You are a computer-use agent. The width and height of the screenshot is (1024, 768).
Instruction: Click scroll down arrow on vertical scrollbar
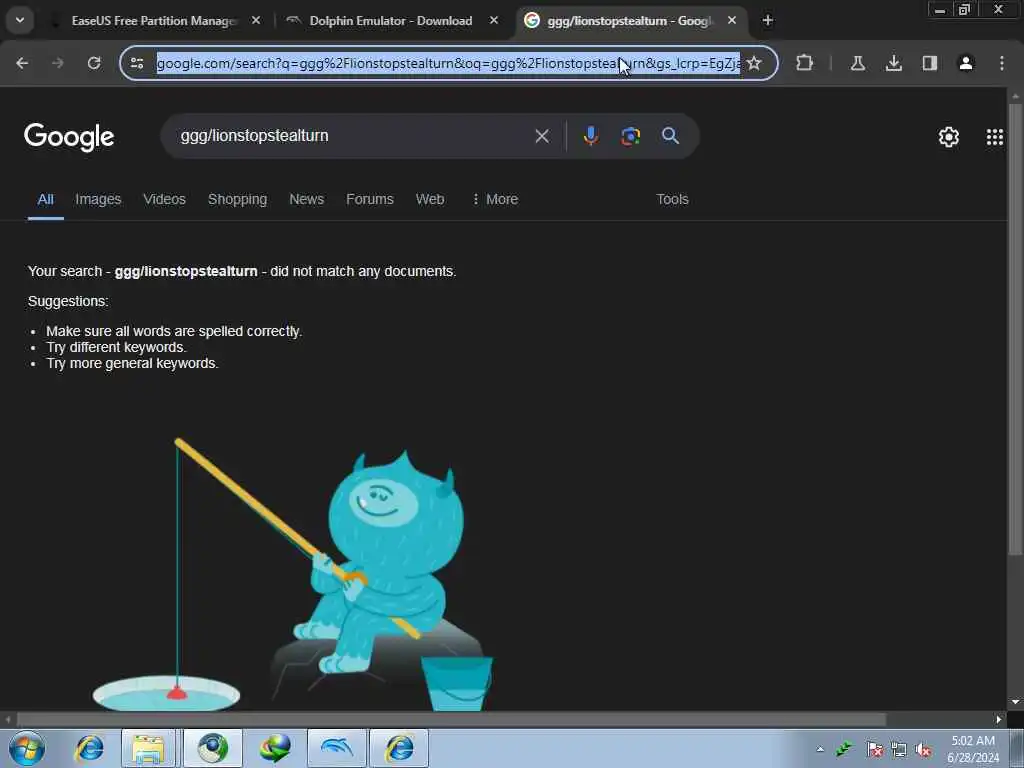pos(1015,702)
